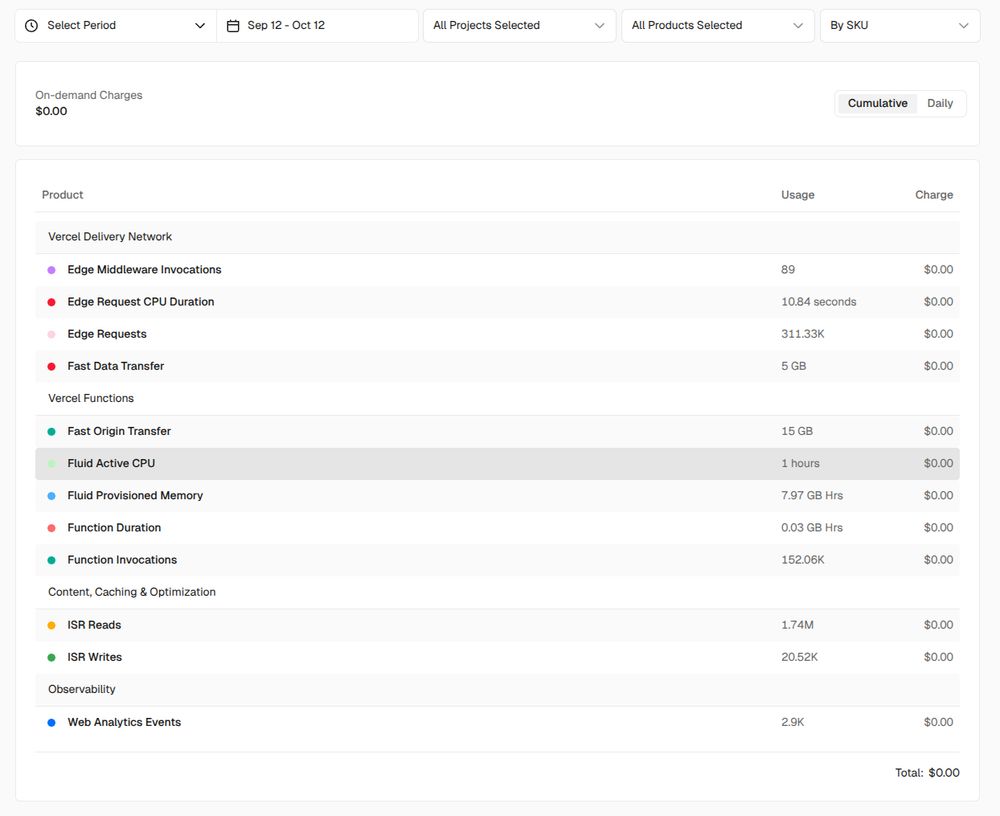Click the Charge column header
Screen dimensions: 1000x816
(x=934, y=195)
